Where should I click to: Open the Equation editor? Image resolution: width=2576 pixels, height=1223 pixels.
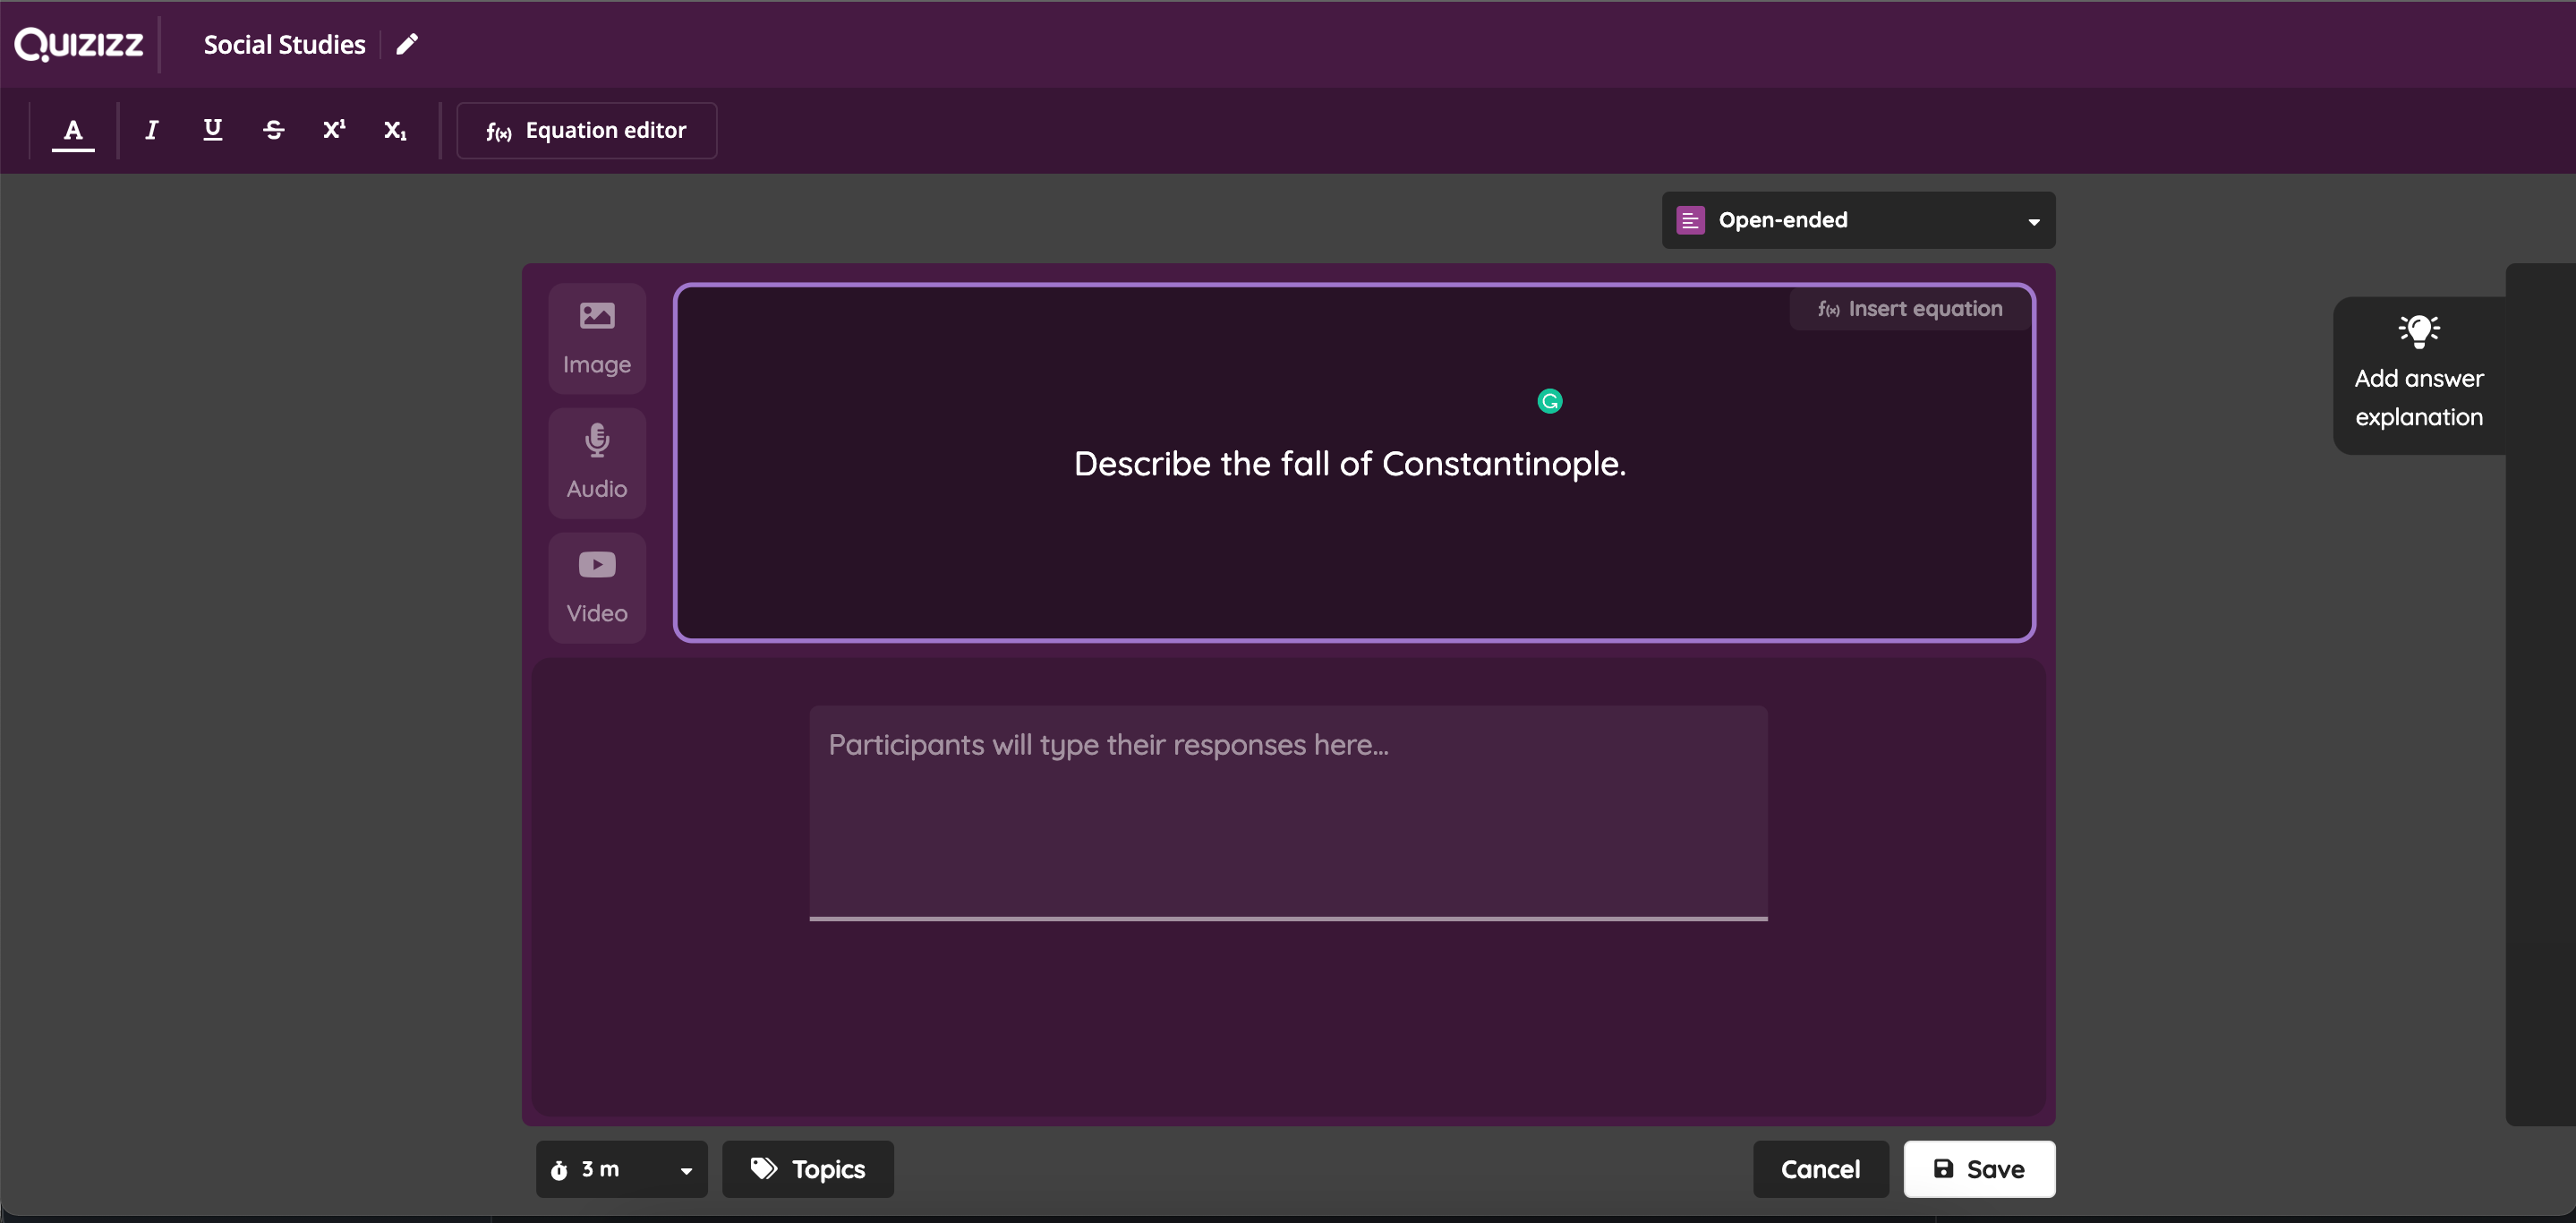click(586, 131)
